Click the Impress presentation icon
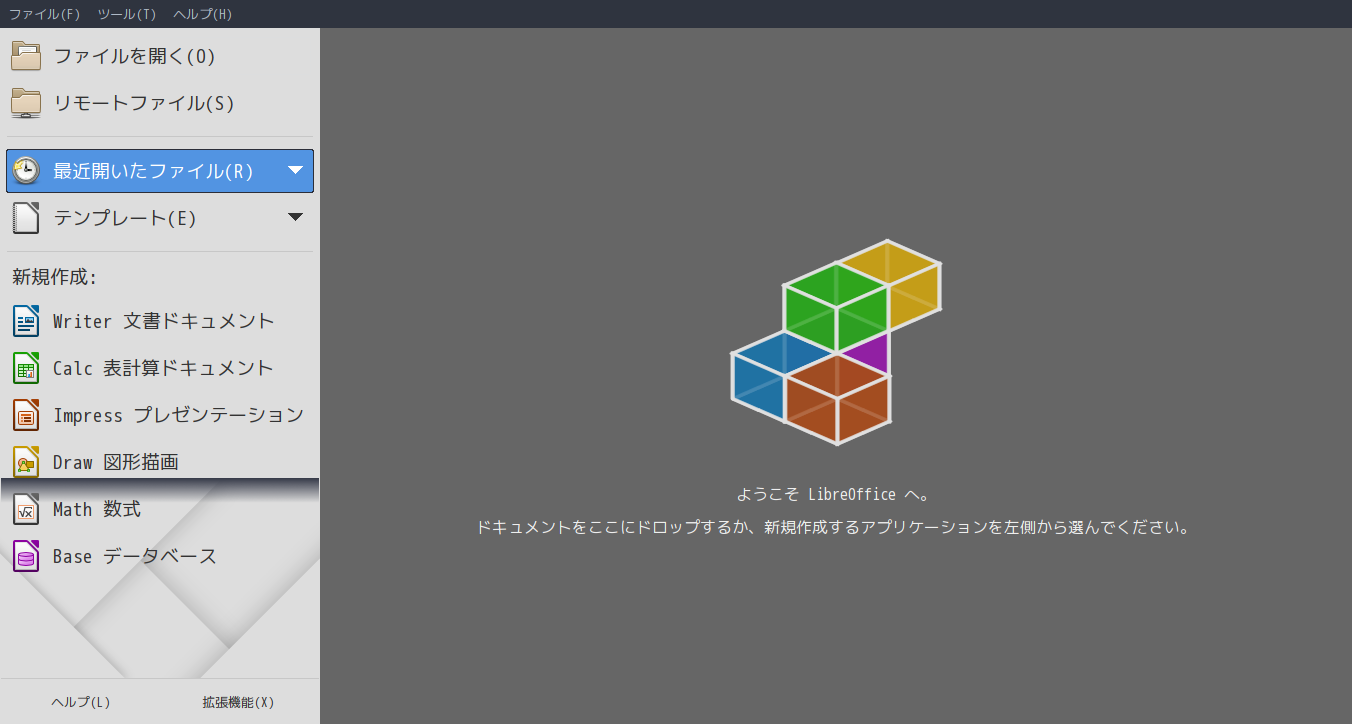The image size is (1352, 724). pos(26,415)
